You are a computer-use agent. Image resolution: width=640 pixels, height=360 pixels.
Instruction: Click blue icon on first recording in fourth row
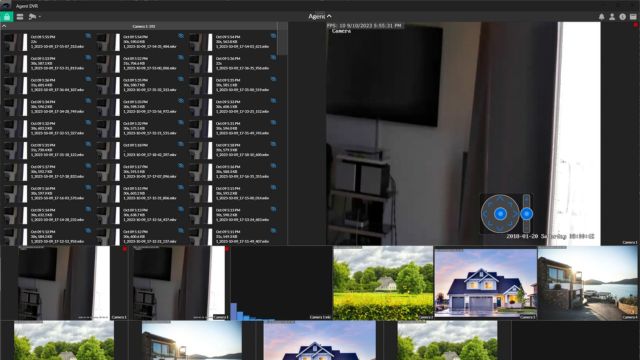(88, 101)
